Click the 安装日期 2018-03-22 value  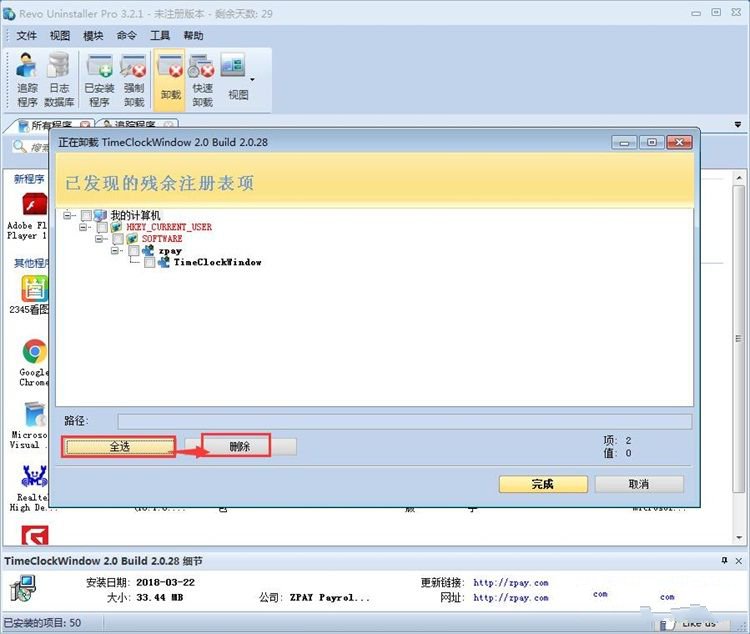(x=165, y=582)
